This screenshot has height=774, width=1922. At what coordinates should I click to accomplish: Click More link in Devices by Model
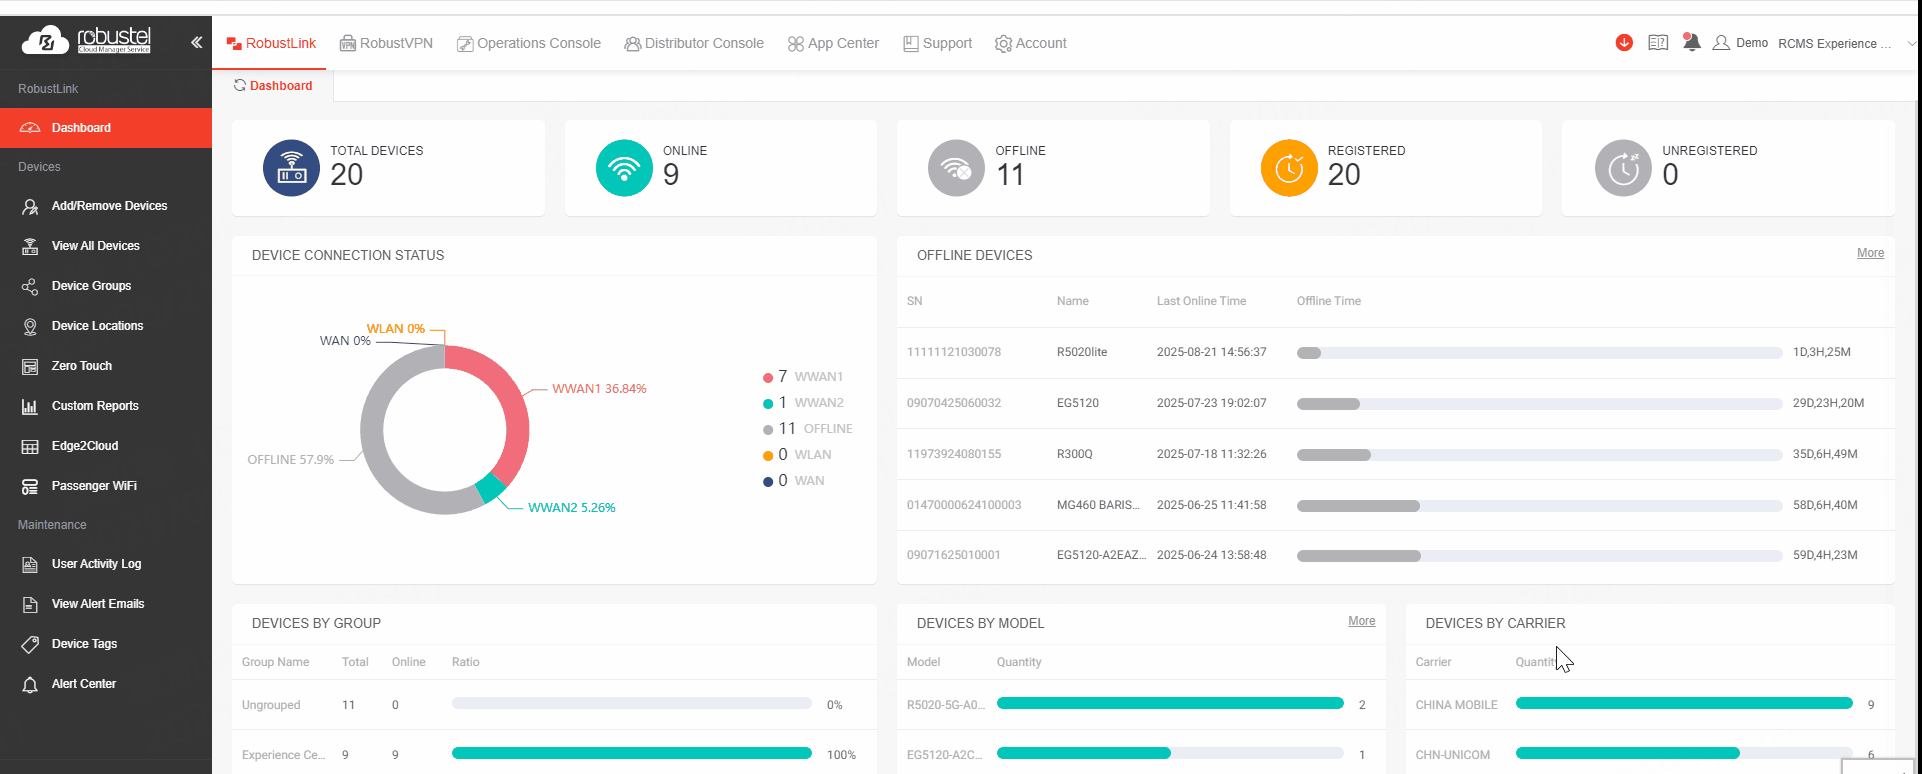point(1361,621)
